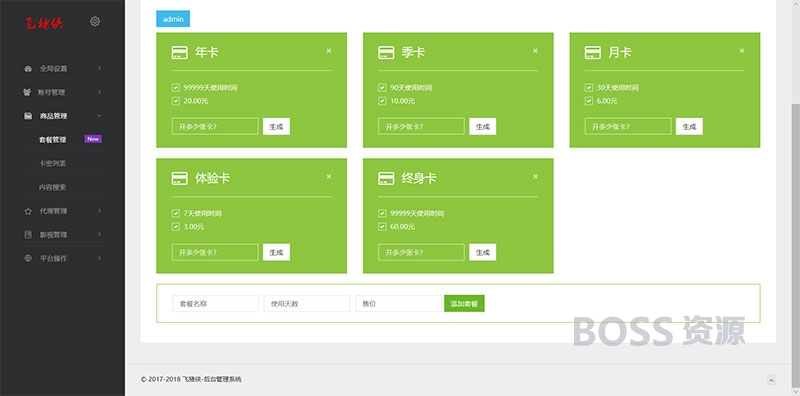Image resolution: width=800 pixels, height=396 pixels.
Task: Click 生成 button on the 体验卡 card
Action: [x=277, y=252]
